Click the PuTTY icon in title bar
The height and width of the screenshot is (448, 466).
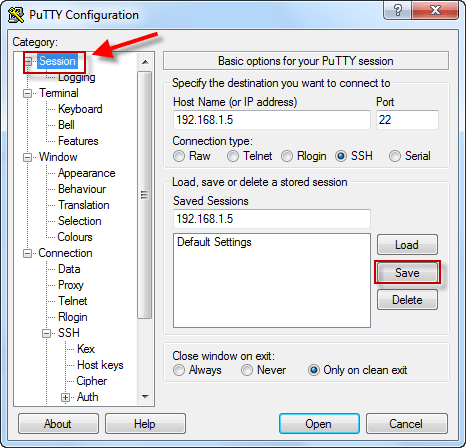tap(16, 15)
